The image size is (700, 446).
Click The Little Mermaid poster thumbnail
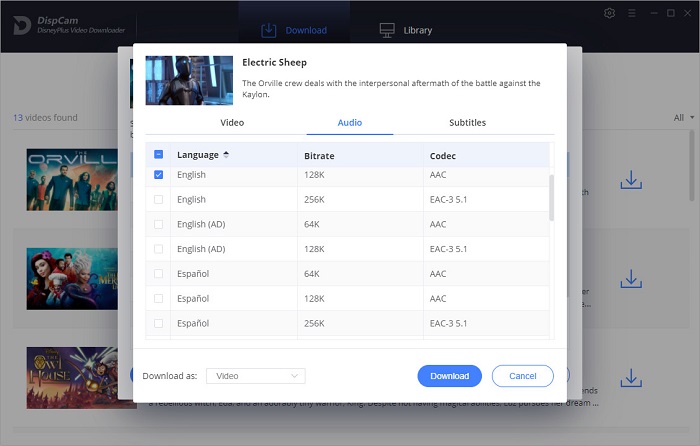[72, 279]
